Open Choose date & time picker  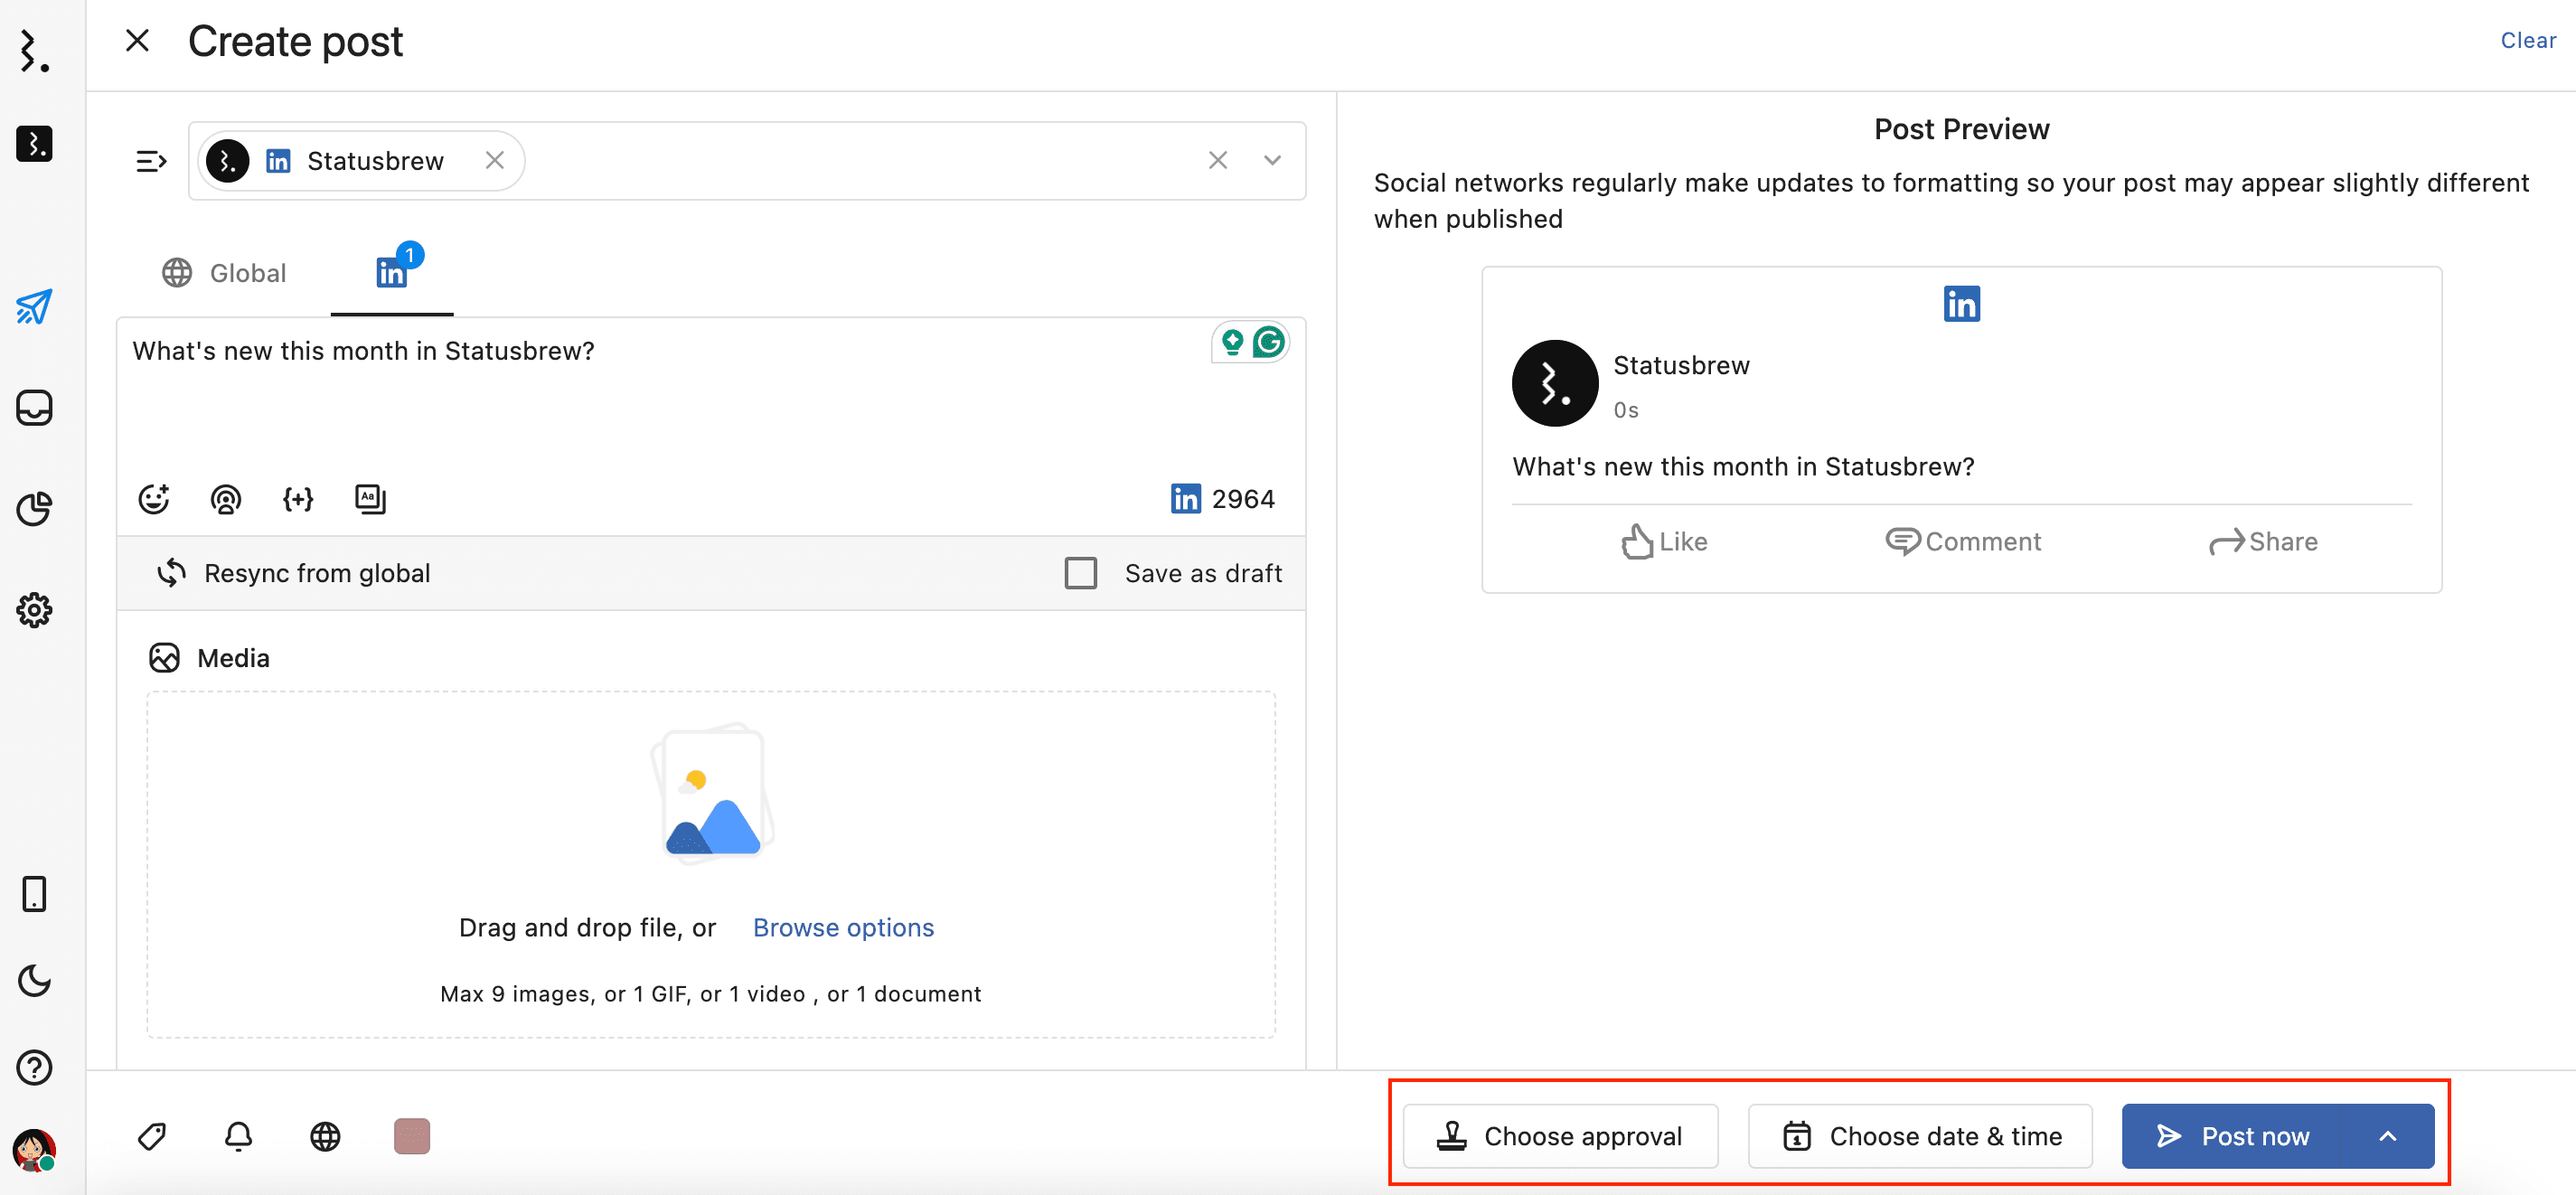[1919, 1136]
